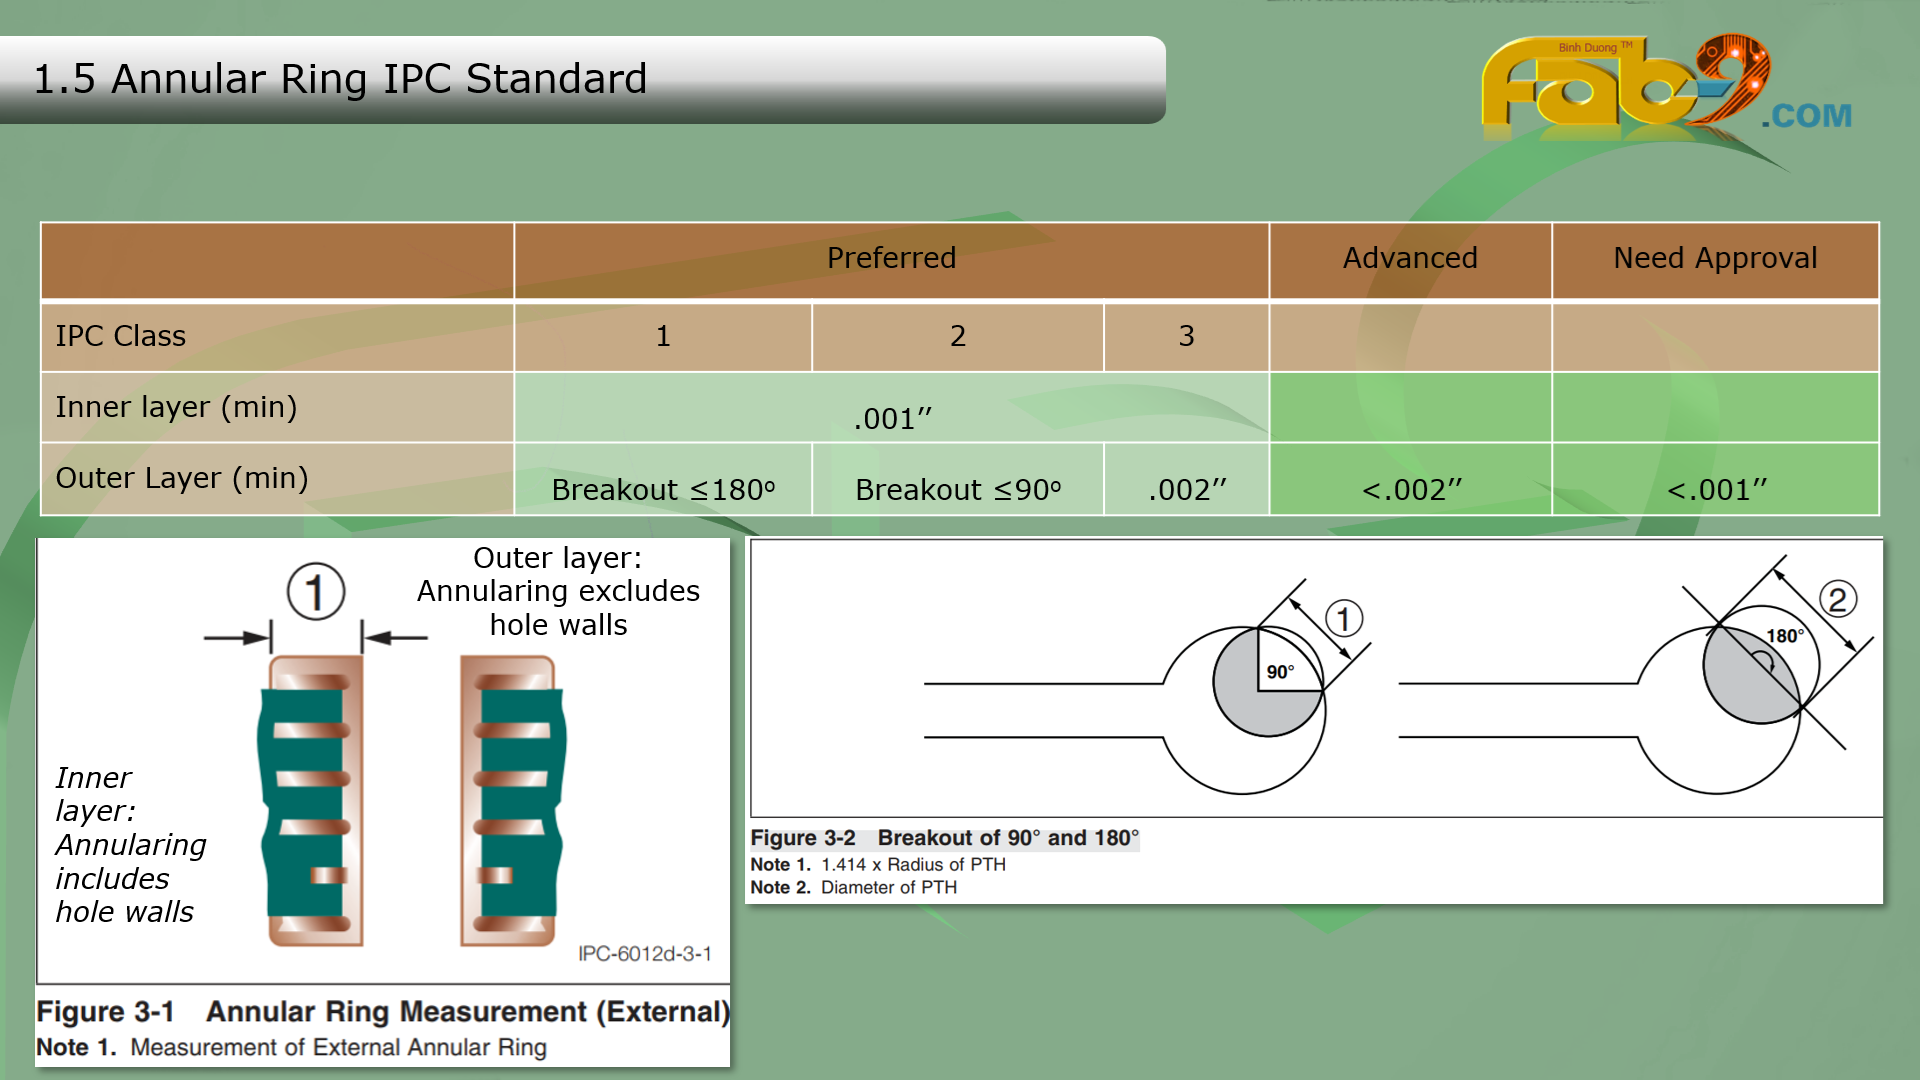The width and height of the screenshot is (1920, 1080).
Task: Click the 'Preferred' table header
Action: [x=891, y=258]
